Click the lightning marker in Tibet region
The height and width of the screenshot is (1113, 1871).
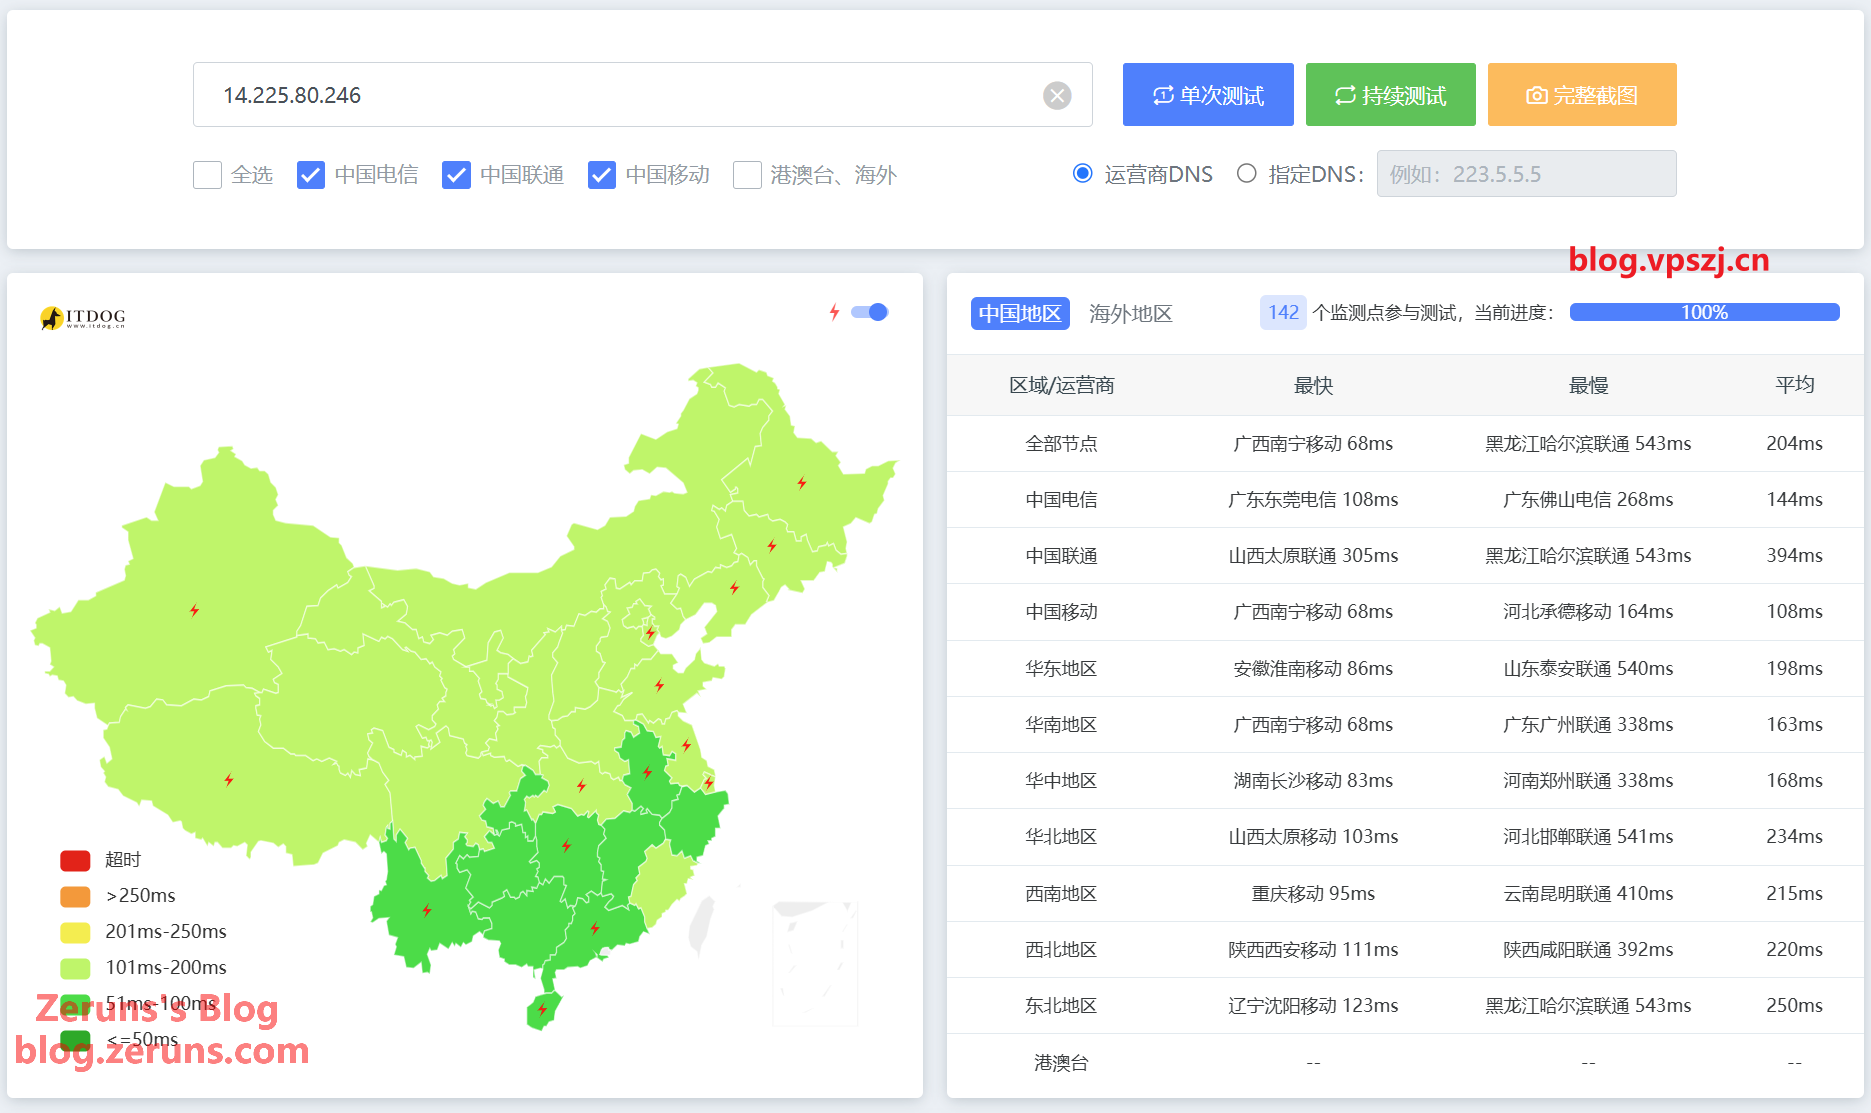click(229, 779)
